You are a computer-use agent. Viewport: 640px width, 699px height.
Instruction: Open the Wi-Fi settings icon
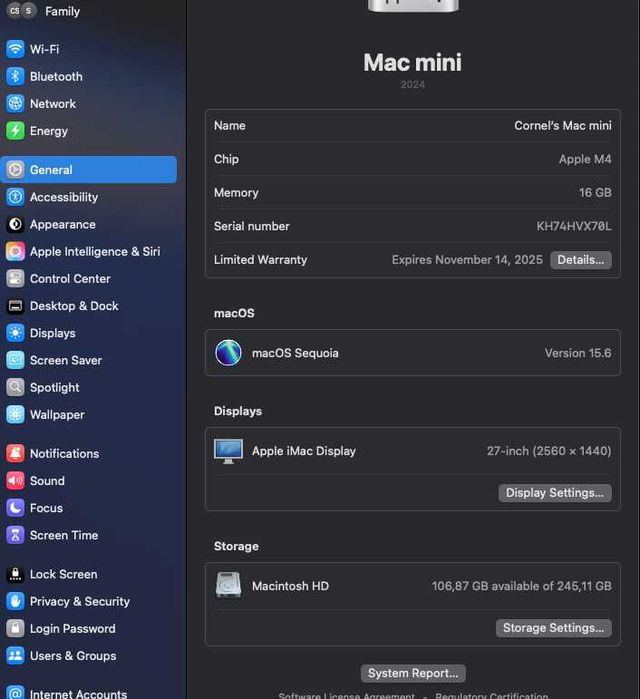tap(15, 49)
